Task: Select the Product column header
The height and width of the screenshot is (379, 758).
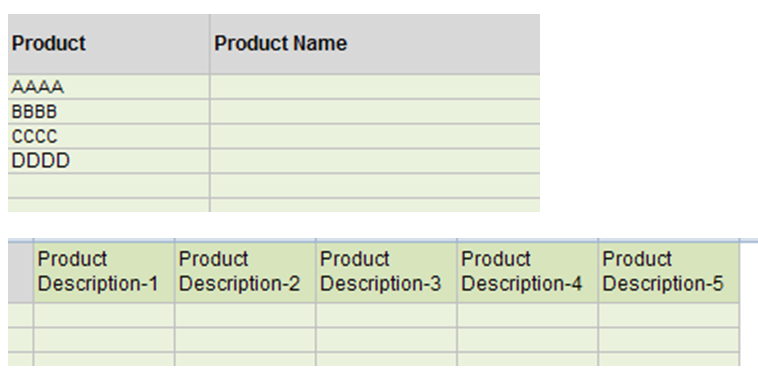Action: [109, 44]
